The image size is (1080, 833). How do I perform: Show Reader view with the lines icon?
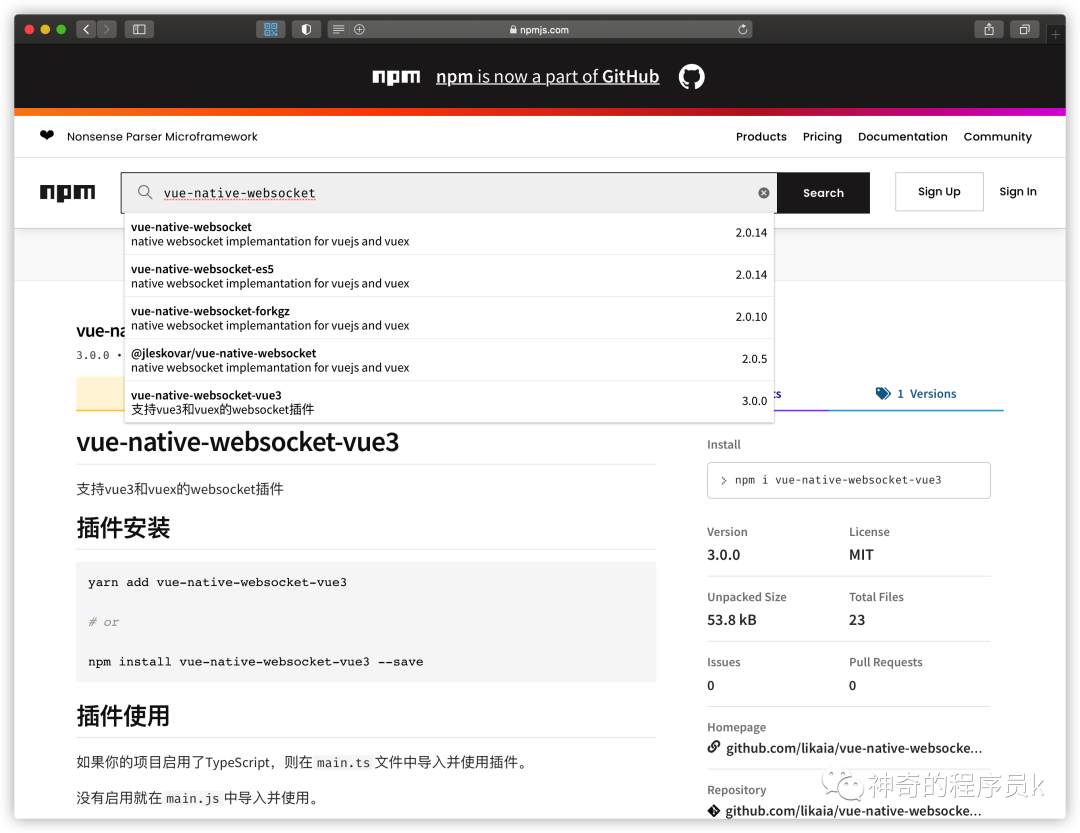tap(338, 29)
